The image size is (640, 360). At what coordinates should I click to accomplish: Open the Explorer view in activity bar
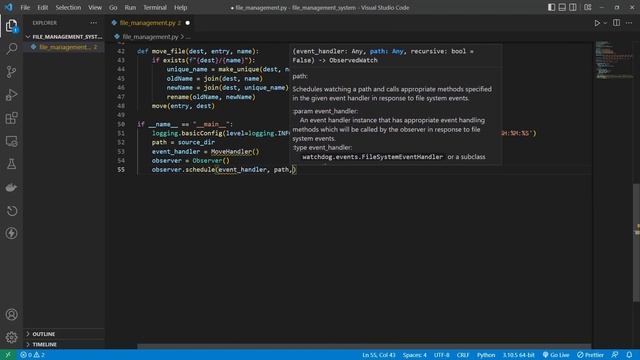click(11, 26)
